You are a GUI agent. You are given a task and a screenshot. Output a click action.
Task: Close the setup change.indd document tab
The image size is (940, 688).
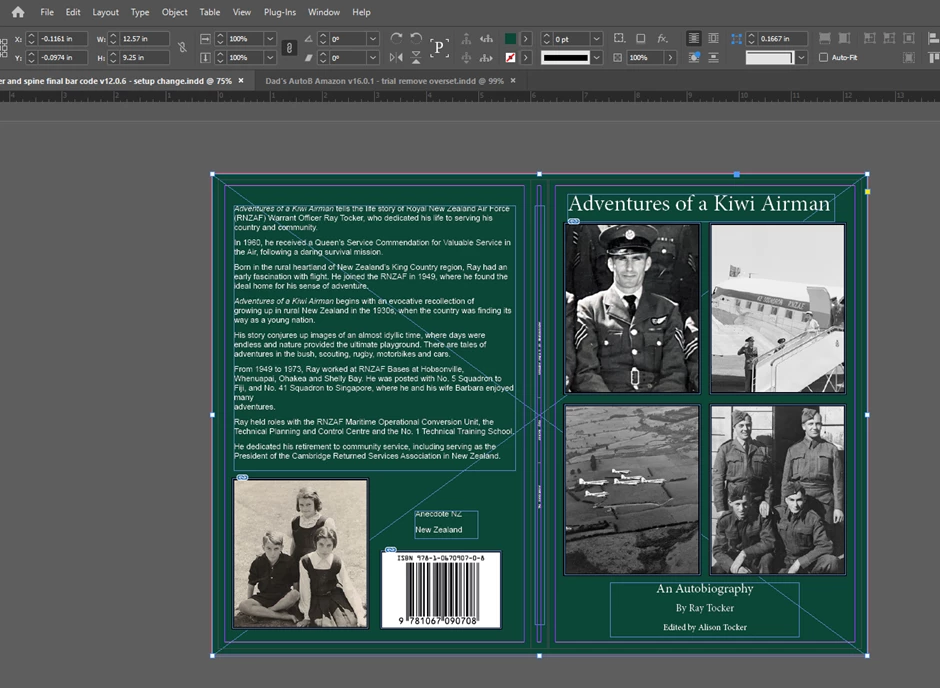(x=241, y=80)
